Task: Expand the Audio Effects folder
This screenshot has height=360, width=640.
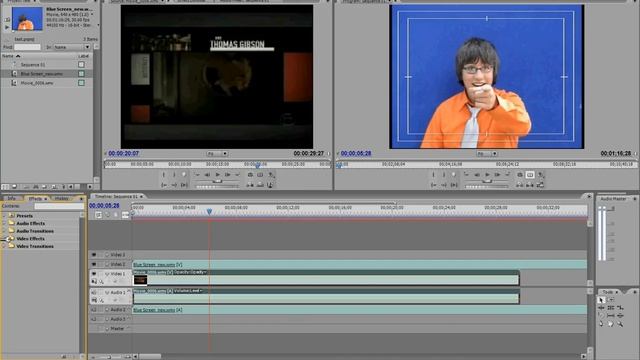Action: (x=4, y=223)
